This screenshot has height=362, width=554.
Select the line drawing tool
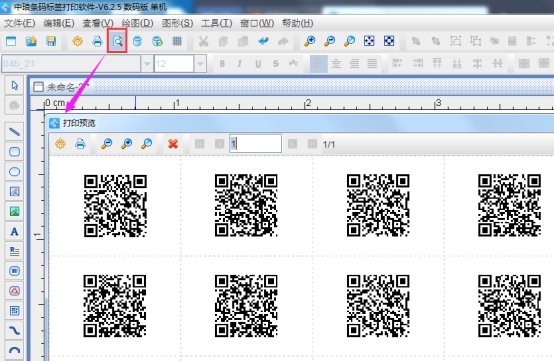click(x=14, y=132)
